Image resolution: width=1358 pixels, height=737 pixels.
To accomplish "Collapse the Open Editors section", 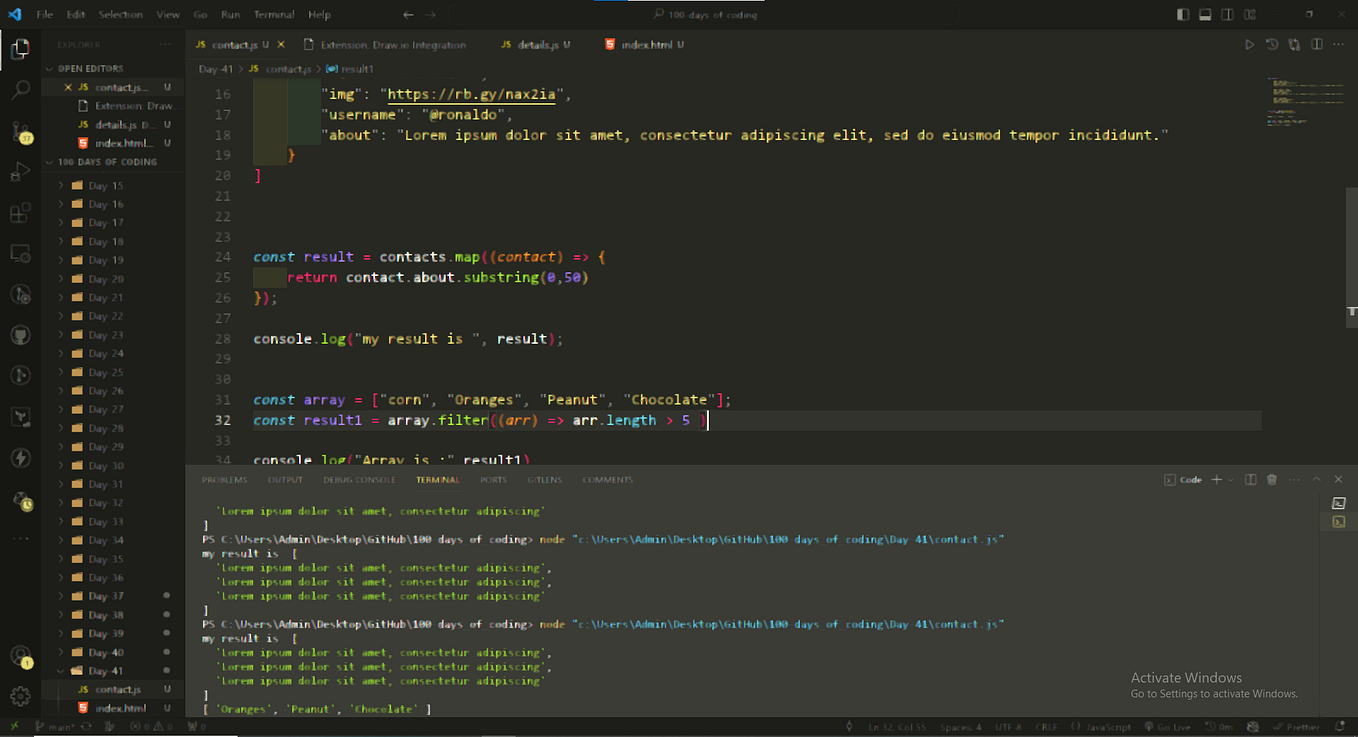I will [x=47, y=67].
